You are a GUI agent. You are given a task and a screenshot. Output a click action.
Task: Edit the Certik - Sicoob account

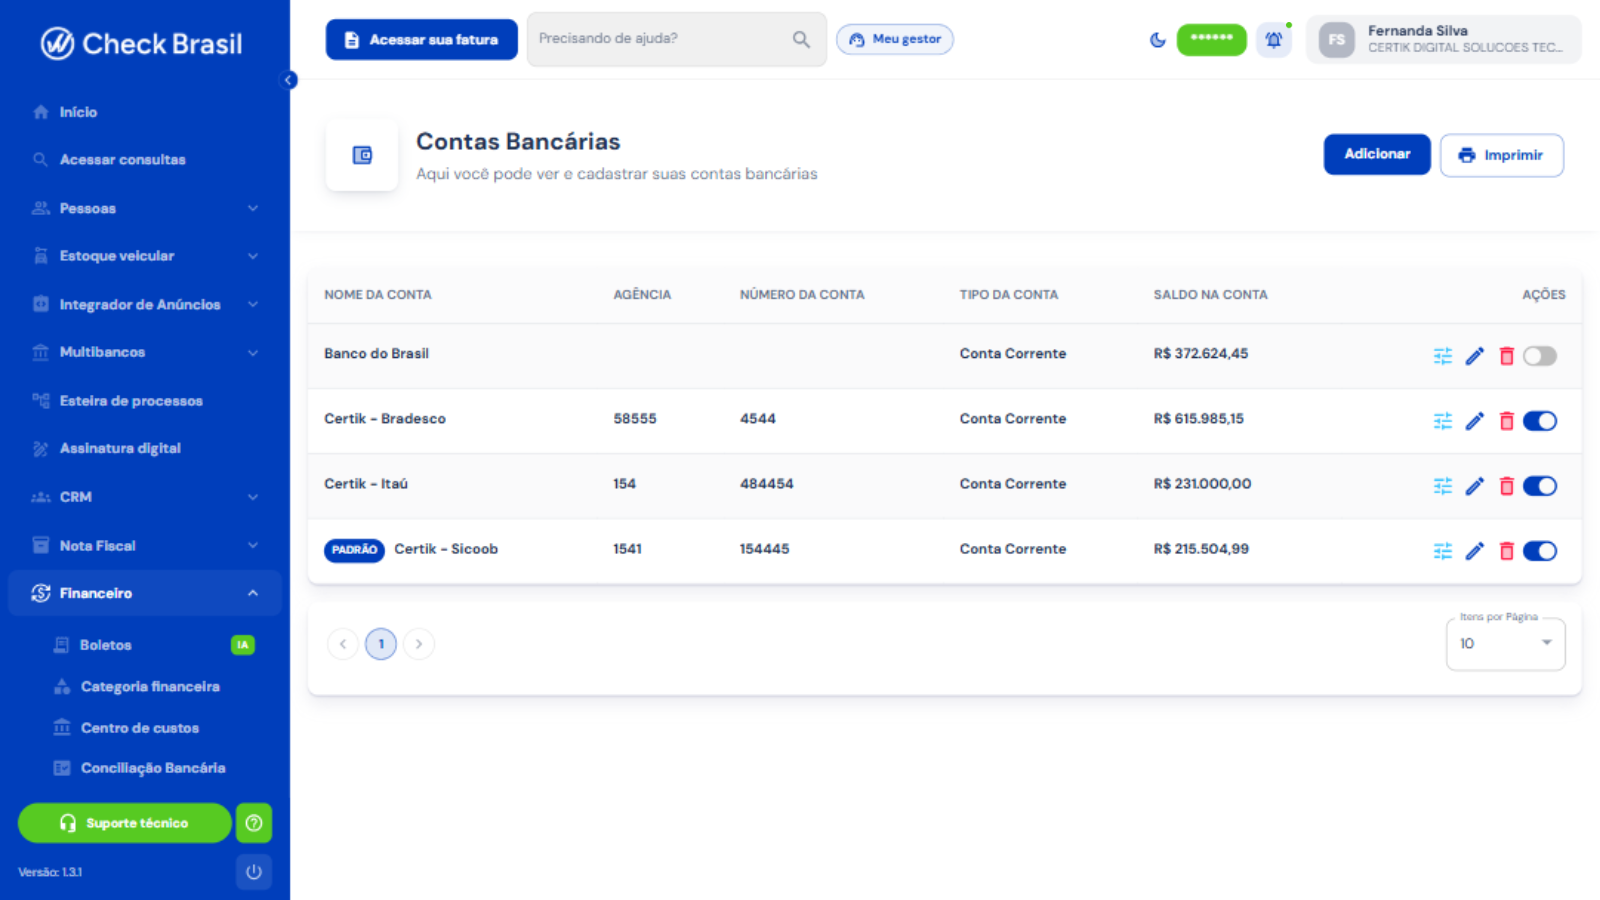1474,551
